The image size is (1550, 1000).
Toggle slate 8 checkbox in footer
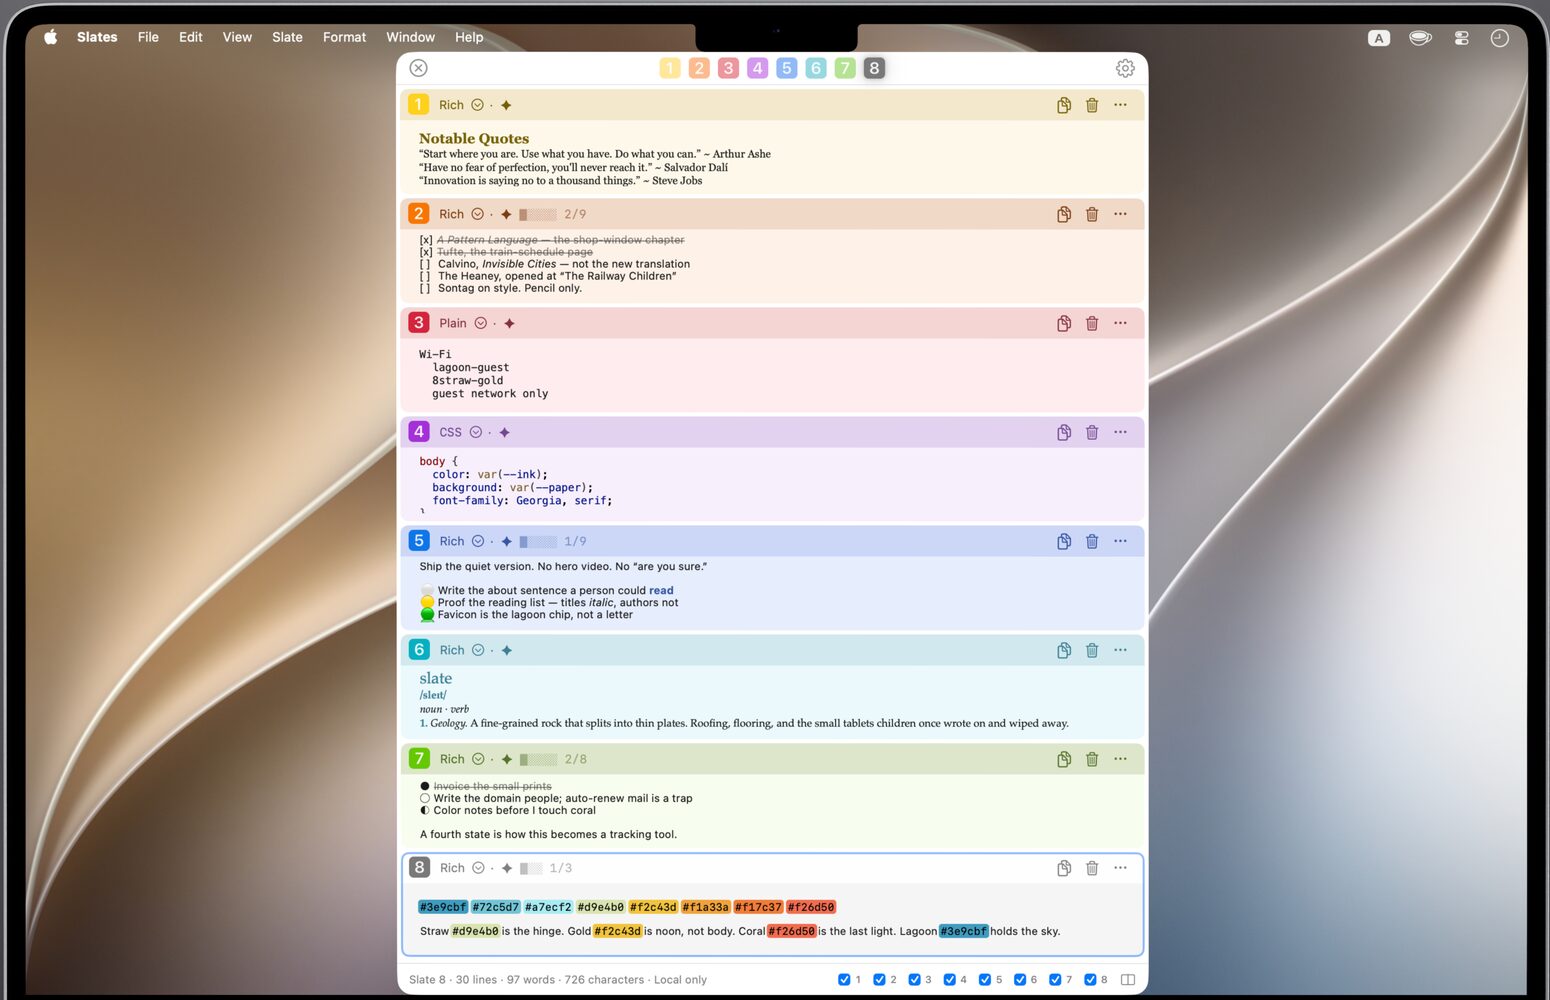click(x=1090, y=980)
